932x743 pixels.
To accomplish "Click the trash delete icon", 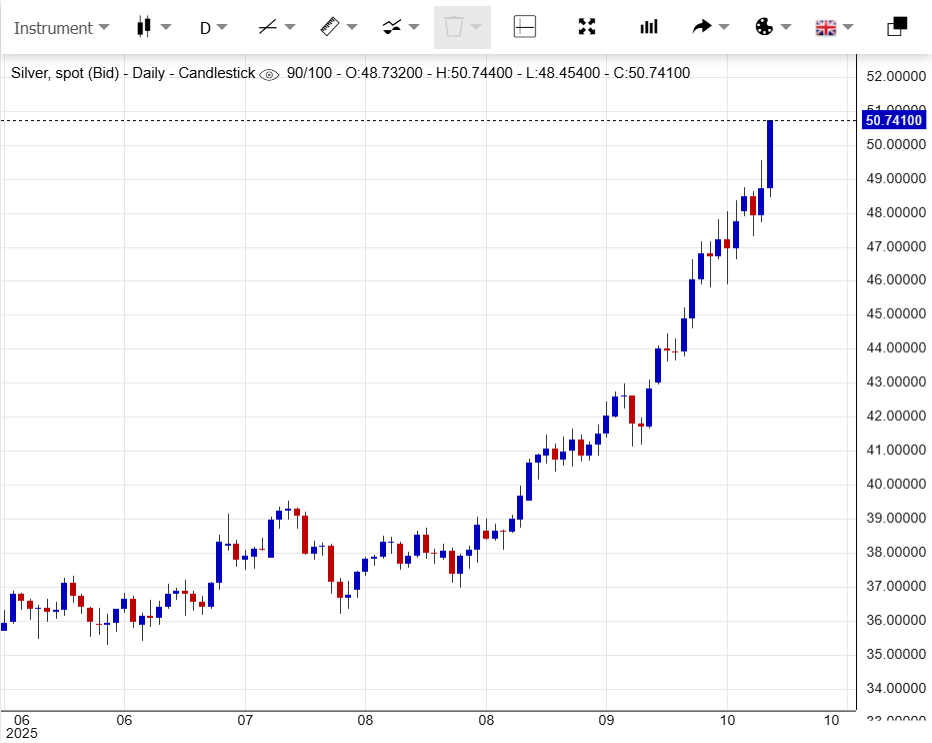I will [x=454, y=27].
